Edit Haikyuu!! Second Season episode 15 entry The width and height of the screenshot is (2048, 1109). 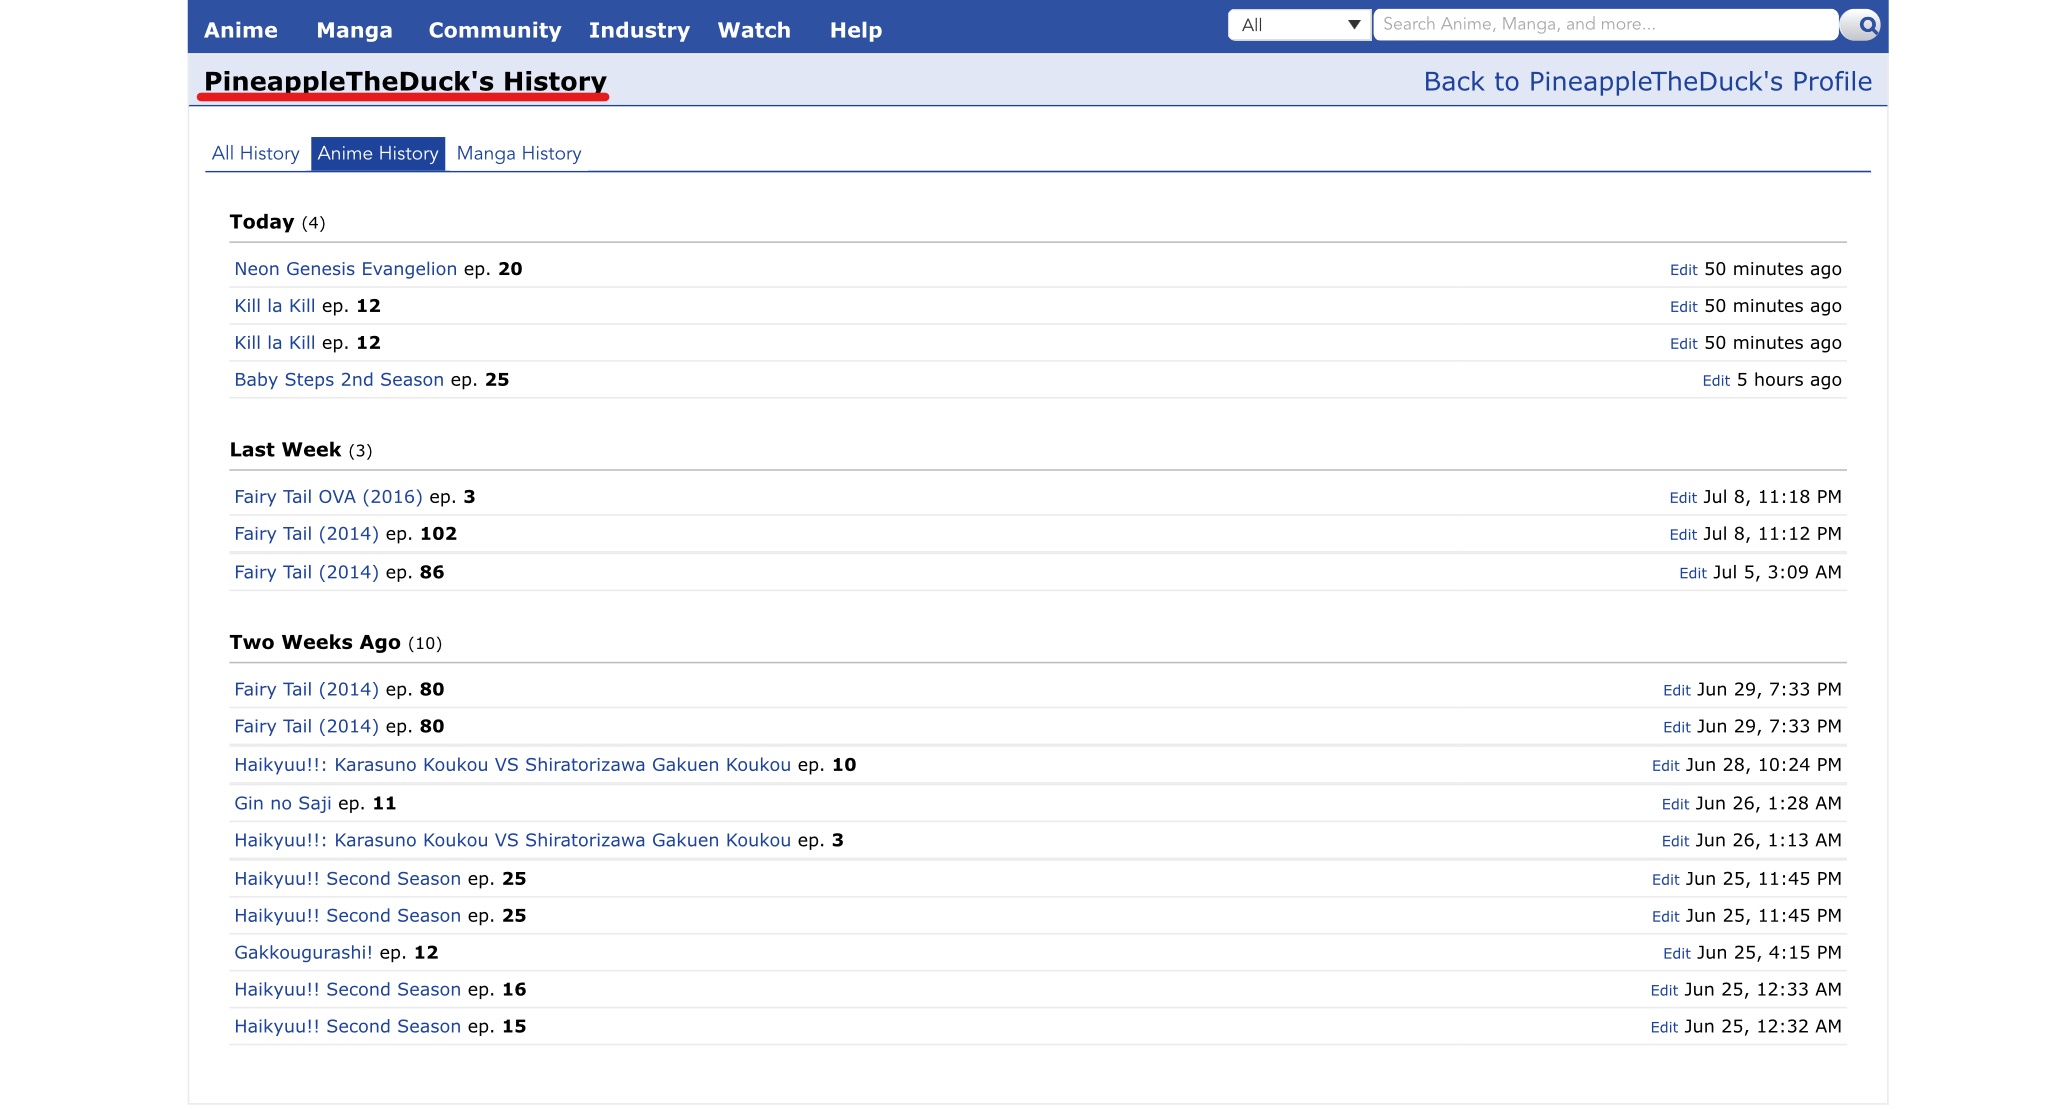click(1663, 1028)
